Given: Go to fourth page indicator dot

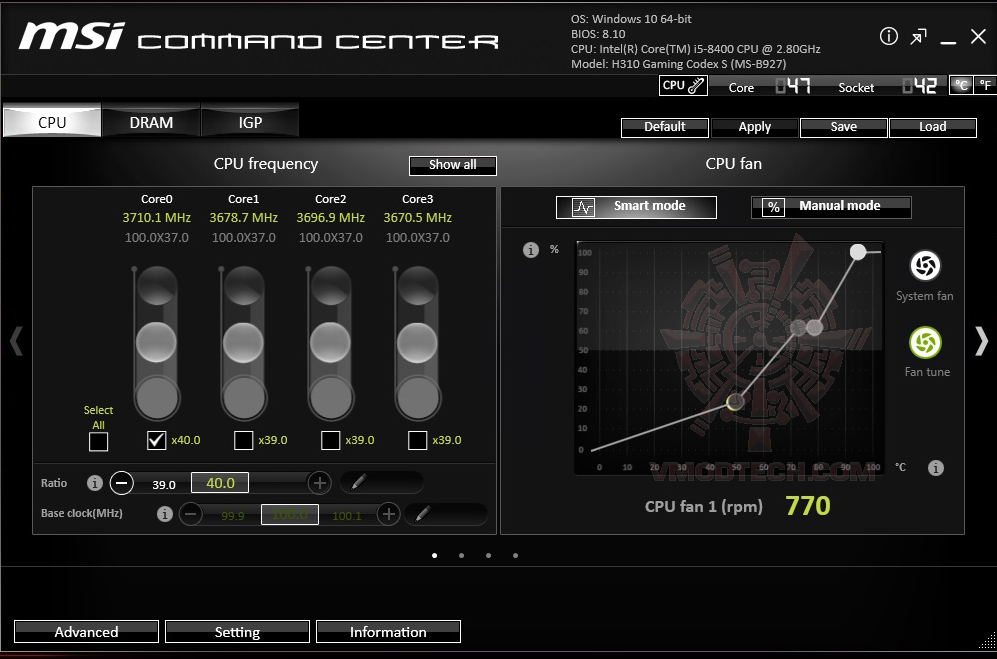Looking at the screenshot, I should click(x=516, y=556).
